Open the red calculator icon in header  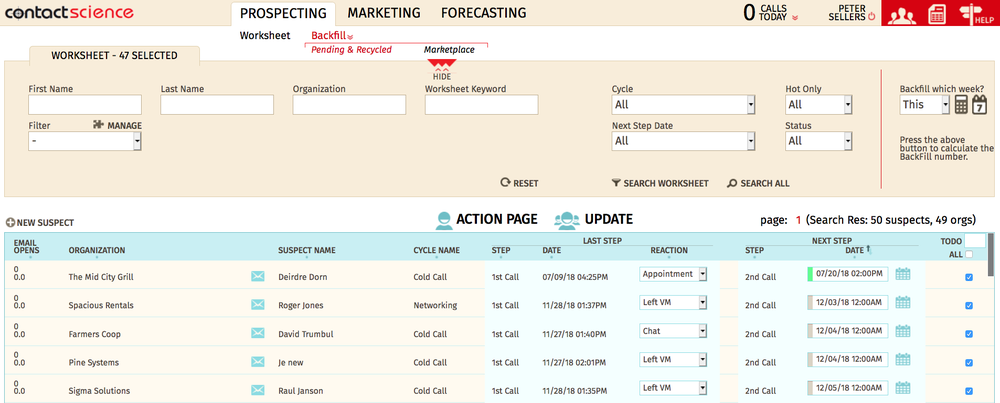(x=936, y=14)
